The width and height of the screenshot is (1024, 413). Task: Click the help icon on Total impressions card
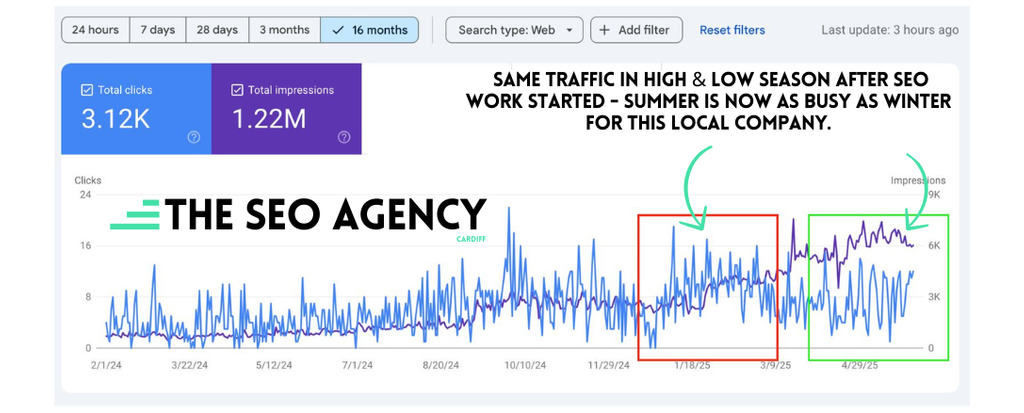344,137
